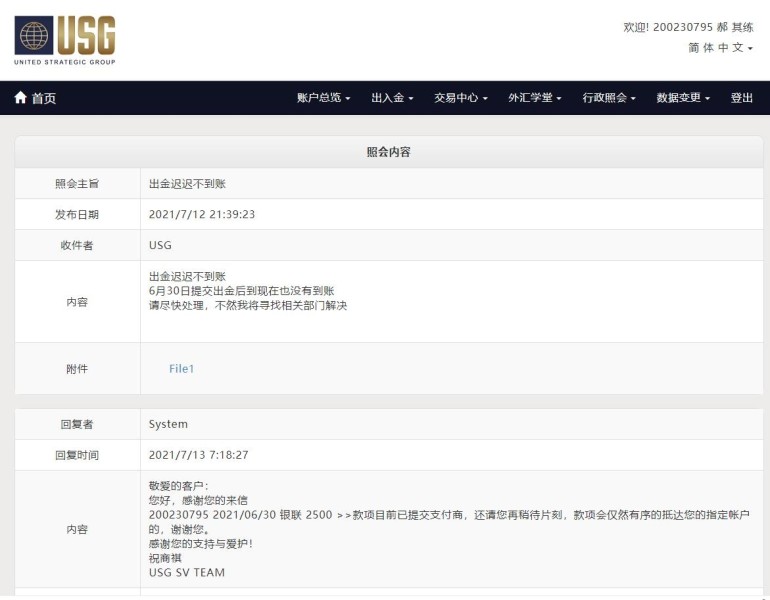Select the greeting 敬爱的客户
770x600 pixels.
[179, 486]
